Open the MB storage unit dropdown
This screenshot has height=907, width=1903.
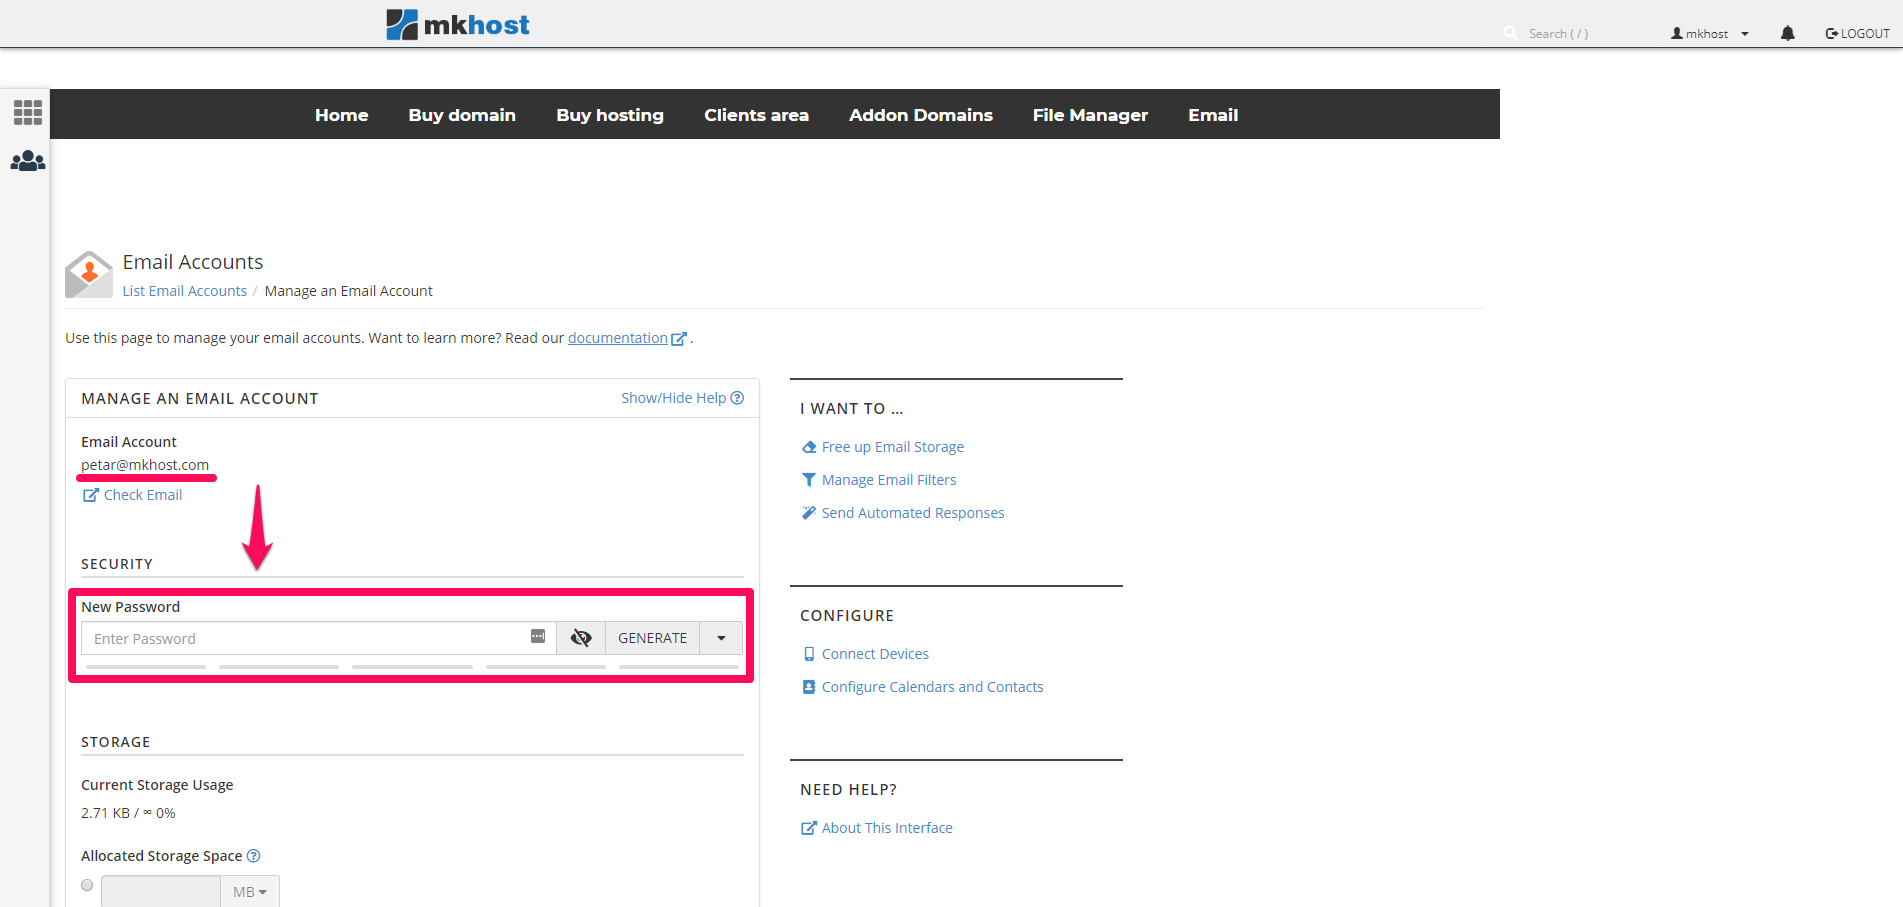pyautogui.click(x=249, y=892)
